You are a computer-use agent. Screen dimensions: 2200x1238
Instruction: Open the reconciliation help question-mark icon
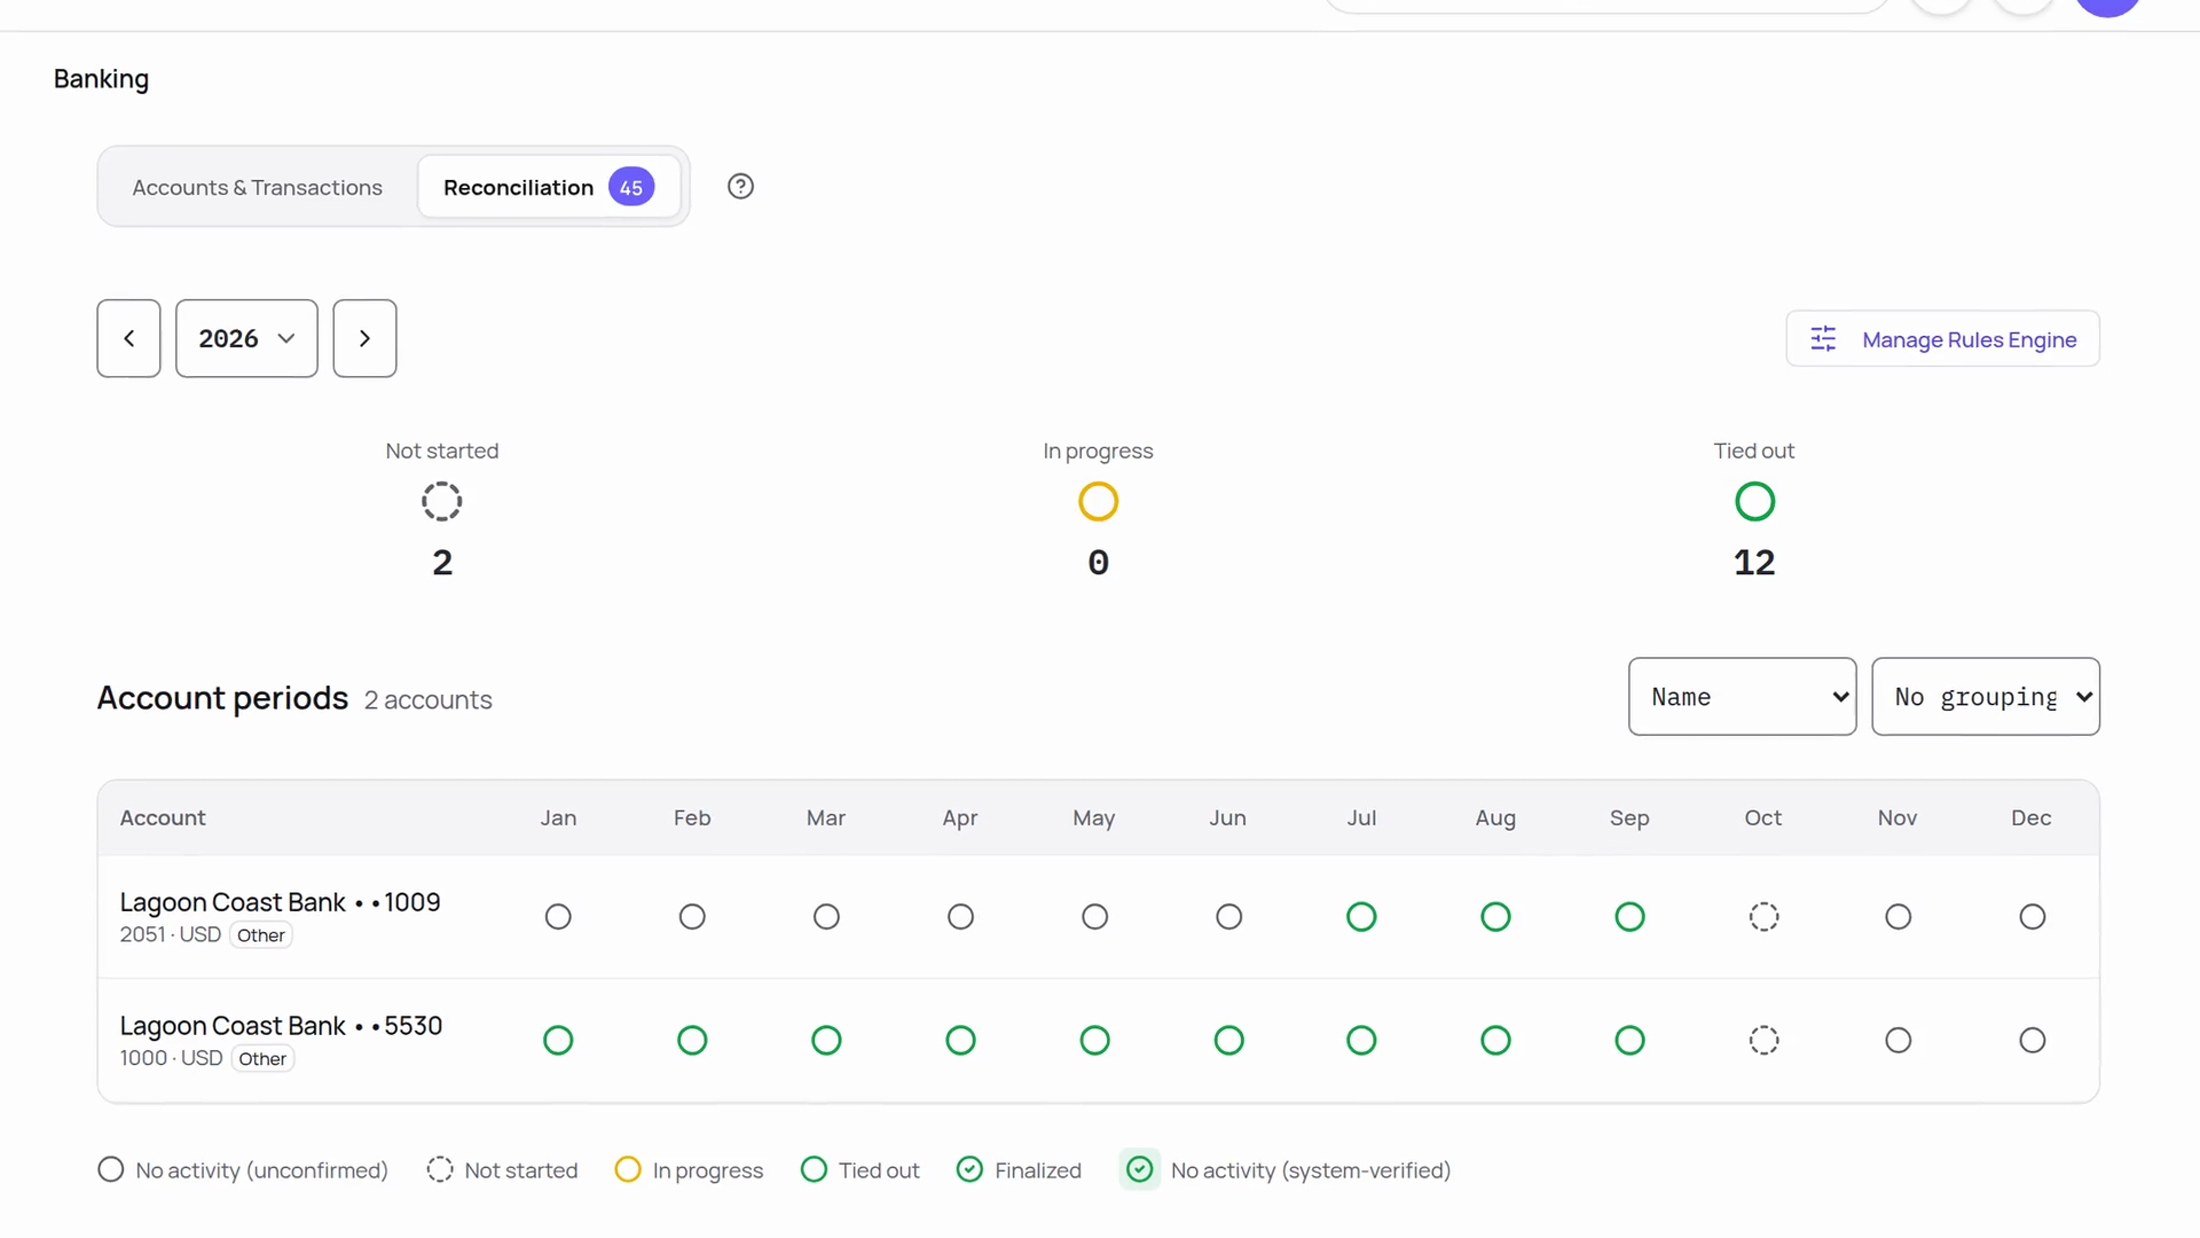coord(740,187)
